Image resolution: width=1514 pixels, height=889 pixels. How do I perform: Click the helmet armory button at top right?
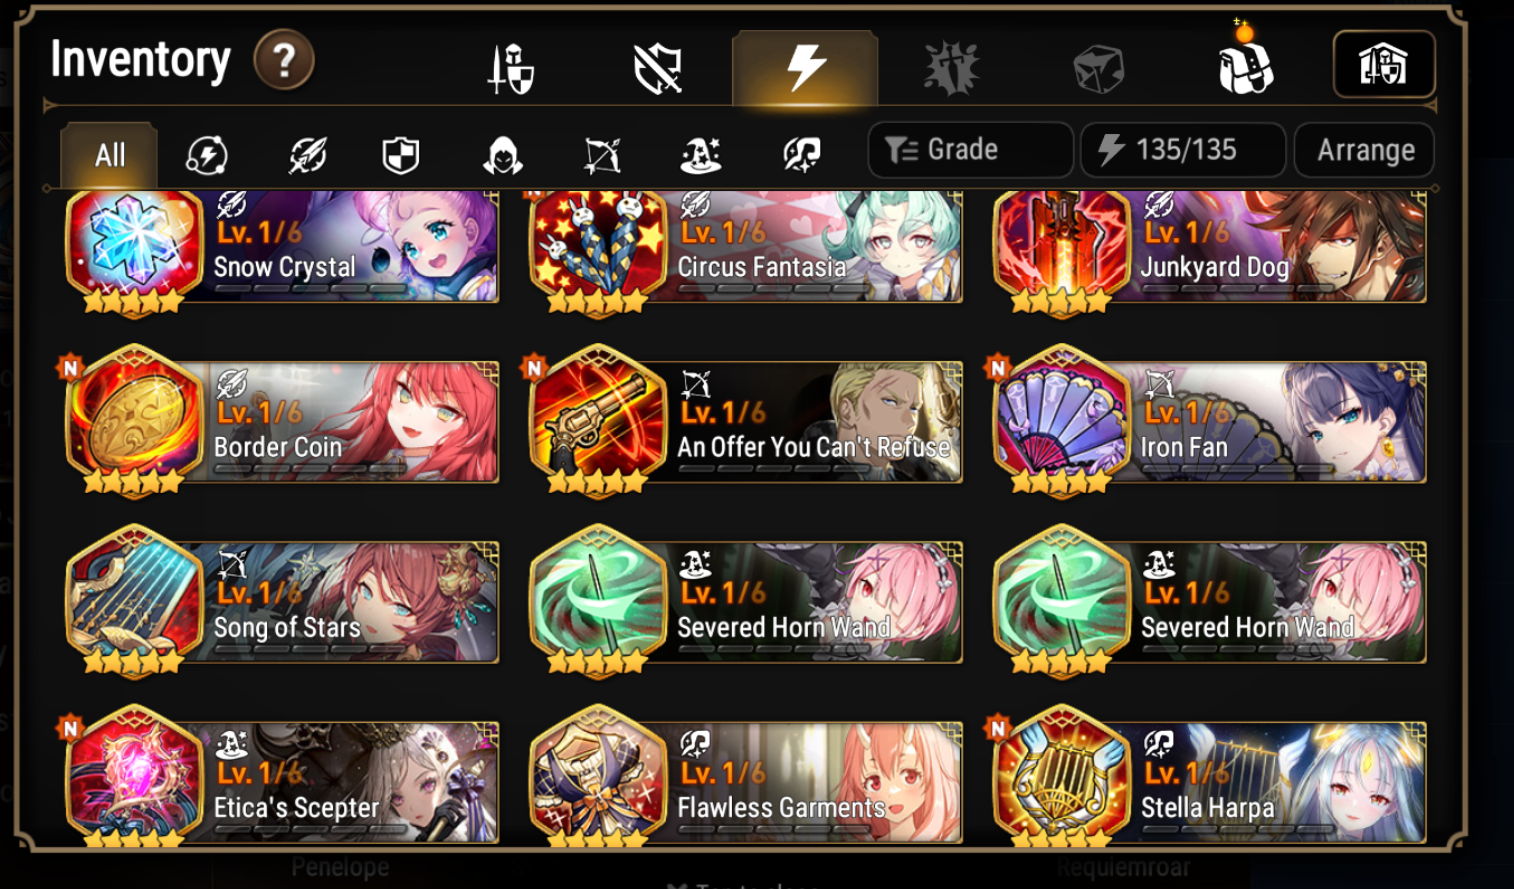click(x=1384, y=64)
